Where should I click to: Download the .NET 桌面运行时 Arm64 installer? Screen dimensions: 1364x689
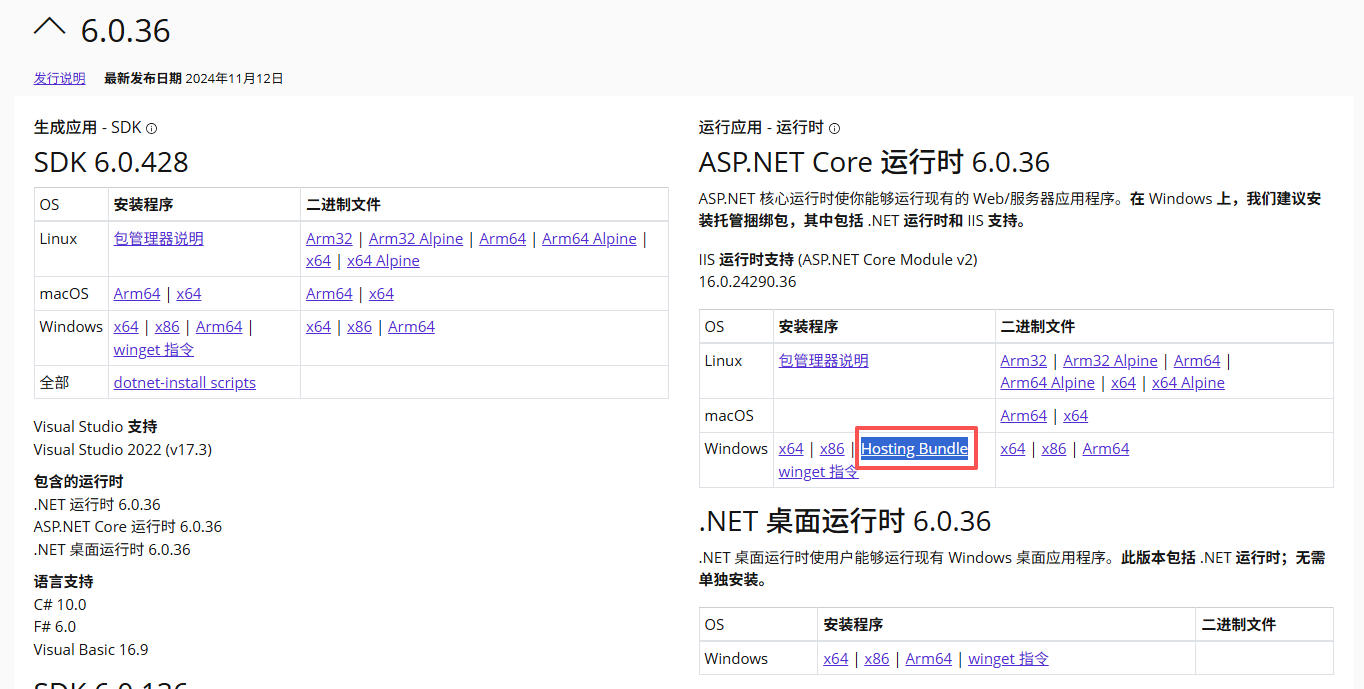click(x=929, y=659)
